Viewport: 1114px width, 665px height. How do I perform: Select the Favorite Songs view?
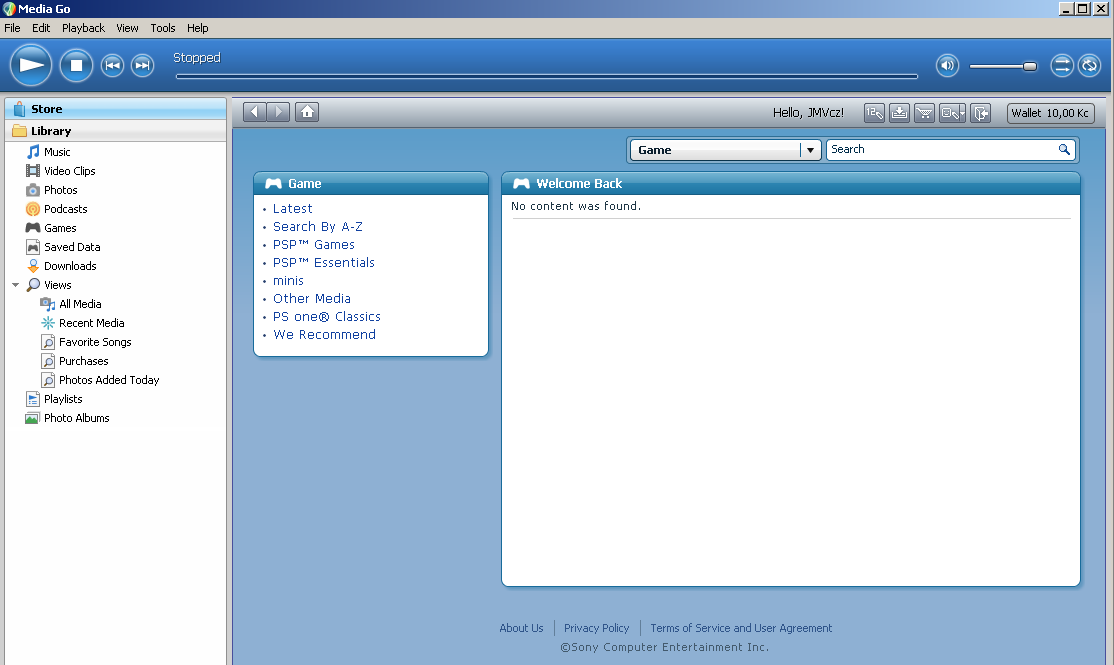(x=94, y=342)
